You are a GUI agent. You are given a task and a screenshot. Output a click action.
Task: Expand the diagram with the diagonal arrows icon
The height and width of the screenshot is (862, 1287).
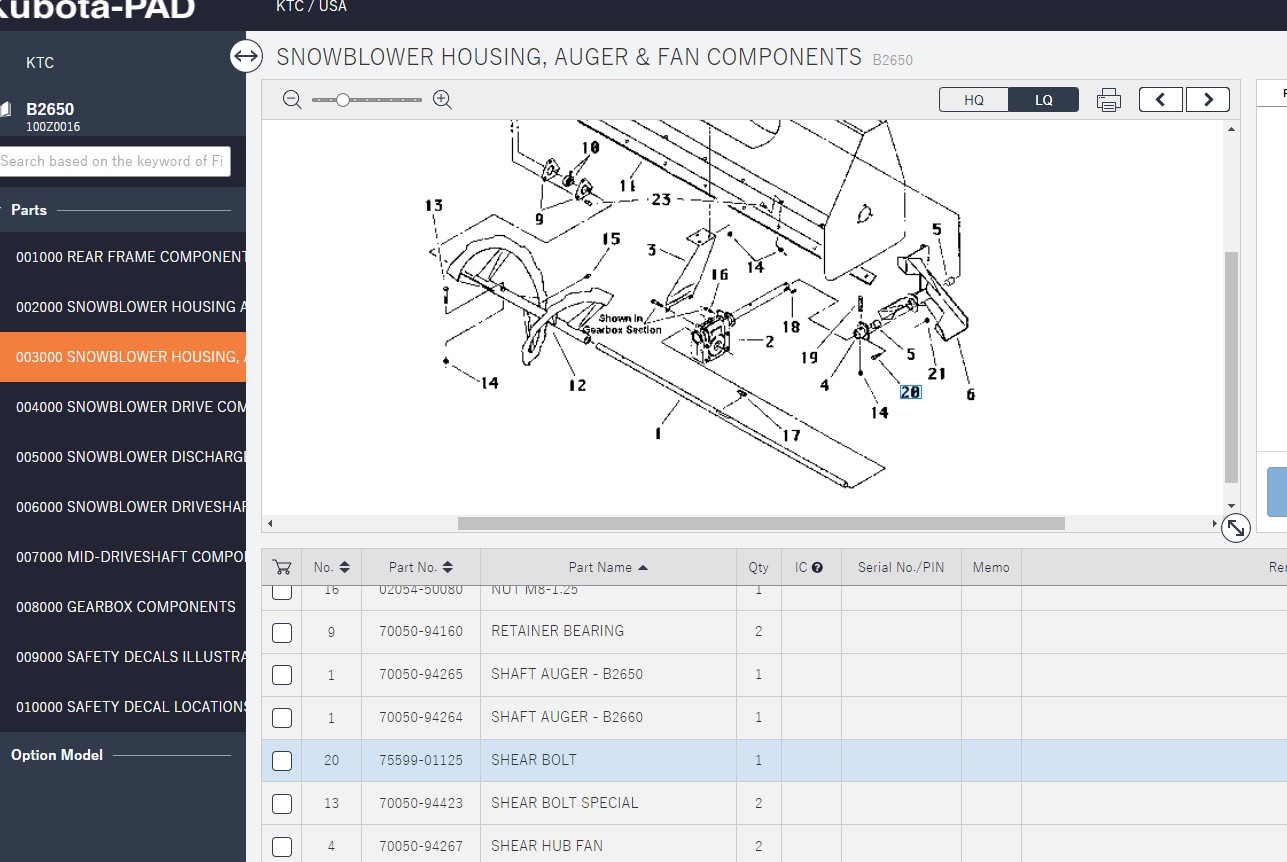[x=1236, y=528]
